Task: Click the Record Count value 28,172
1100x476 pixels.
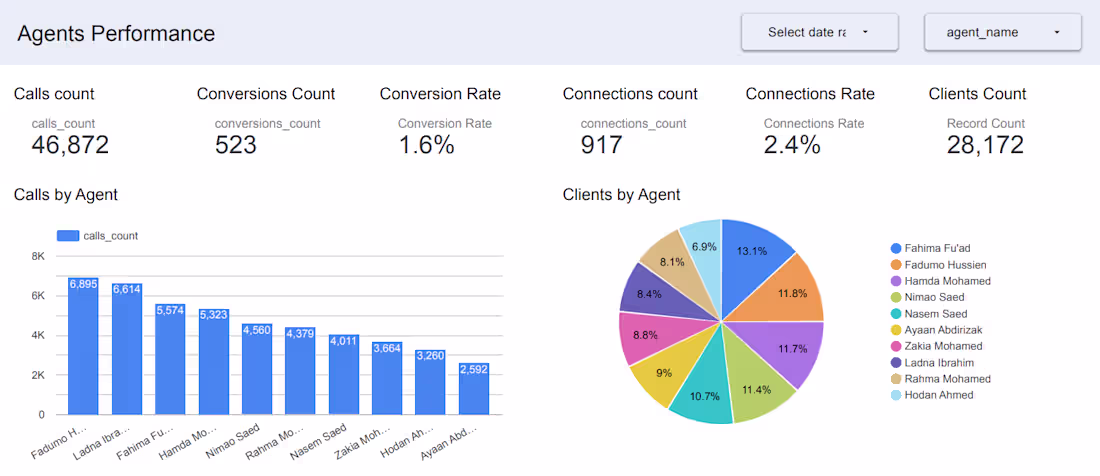Action: coord(986,144)
